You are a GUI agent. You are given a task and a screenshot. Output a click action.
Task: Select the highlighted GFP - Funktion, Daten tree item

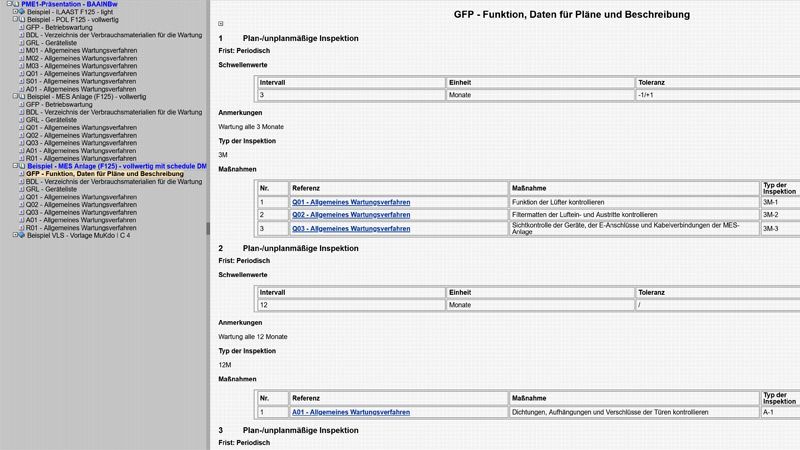click(104, 174)
